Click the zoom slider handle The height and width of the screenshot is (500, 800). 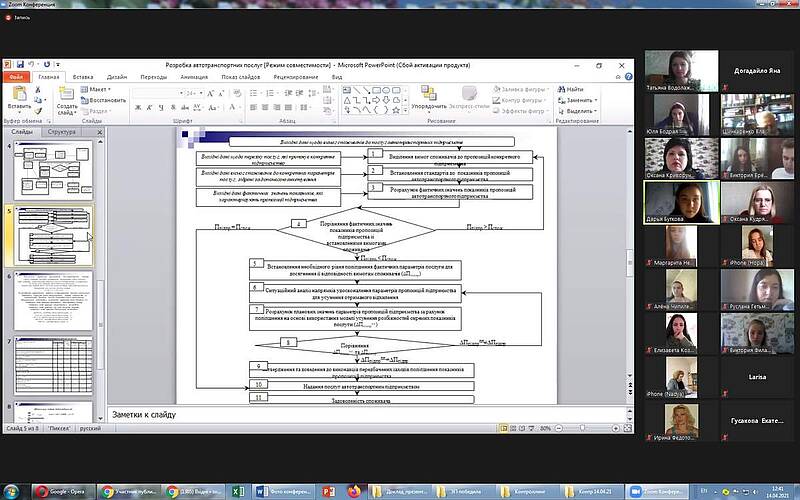(x=582, y=428)
